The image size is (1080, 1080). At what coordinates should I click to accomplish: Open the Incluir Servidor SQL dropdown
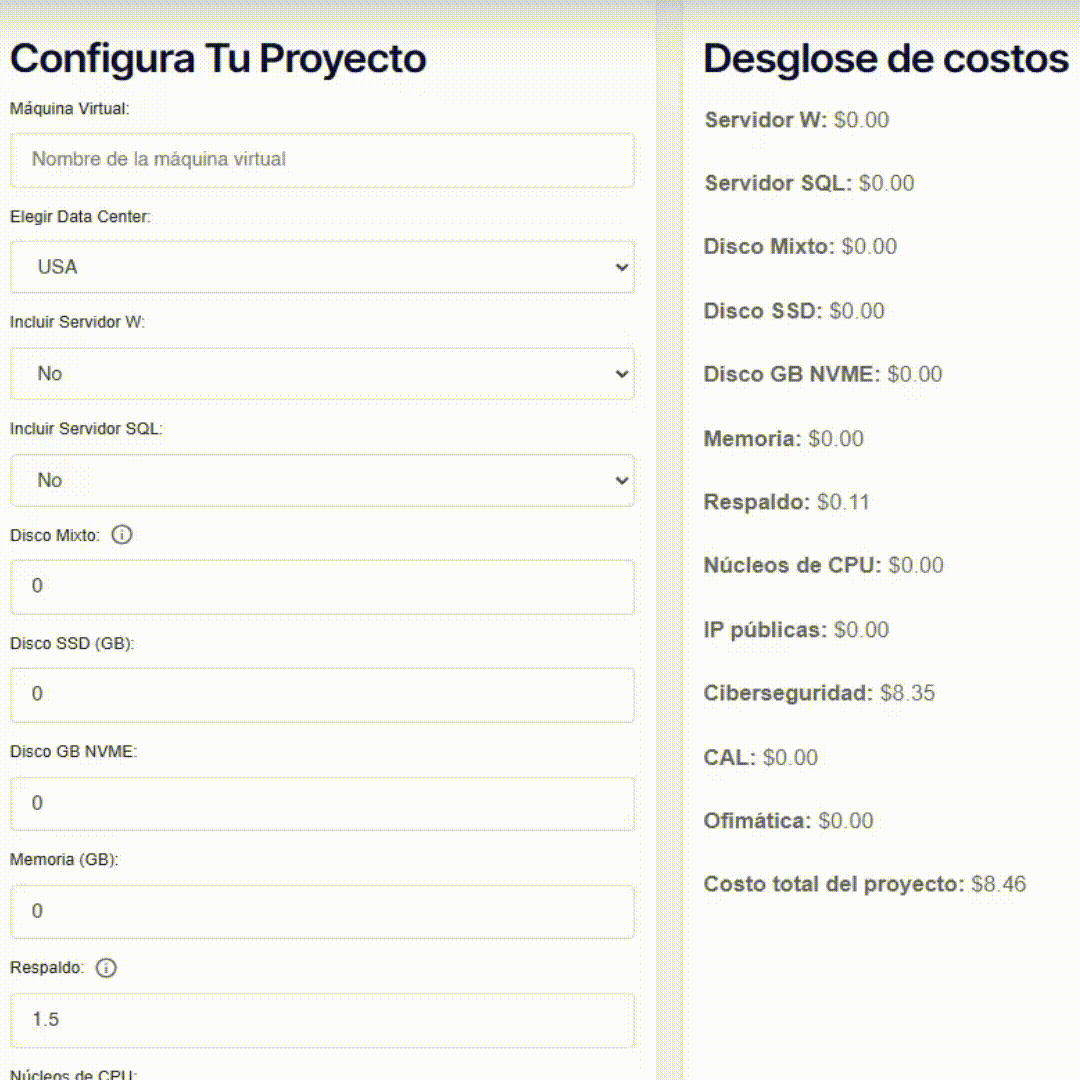[x=322, y=481]
